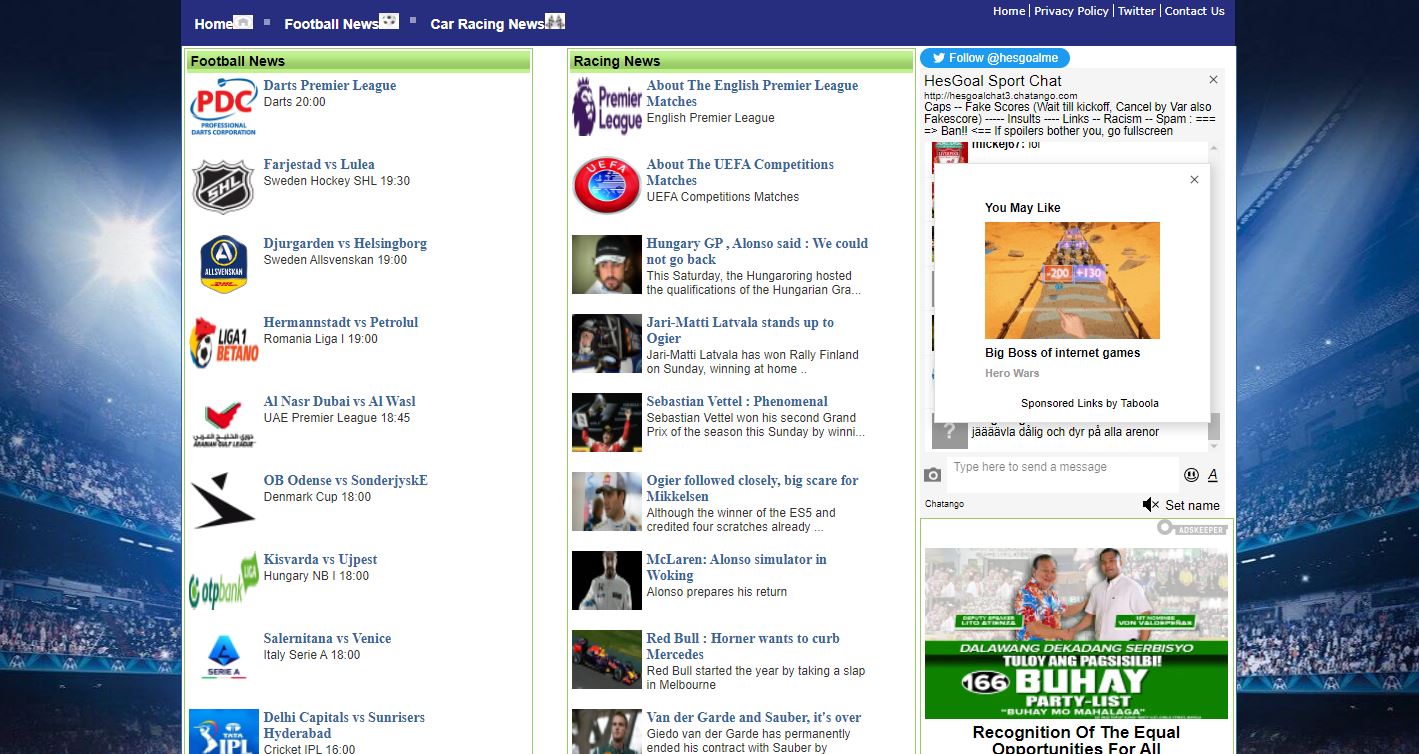
Task: Click the Ogier Mikkelsen article thumbnail
Action: (607, 502)
